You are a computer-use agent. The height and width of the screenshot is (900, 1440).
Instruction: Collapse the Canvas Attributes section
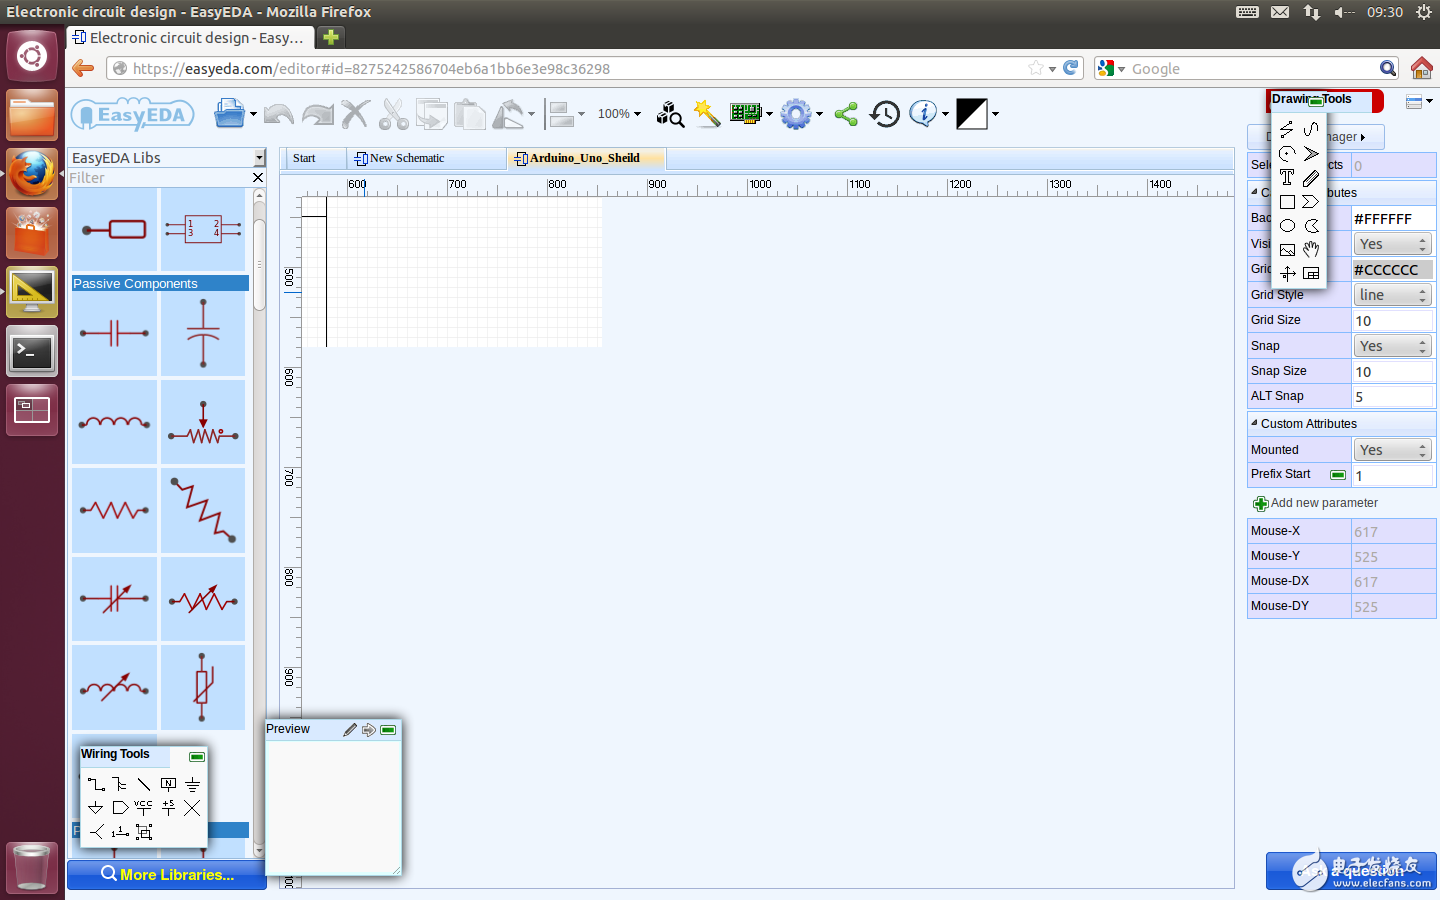click(1256, 193)
